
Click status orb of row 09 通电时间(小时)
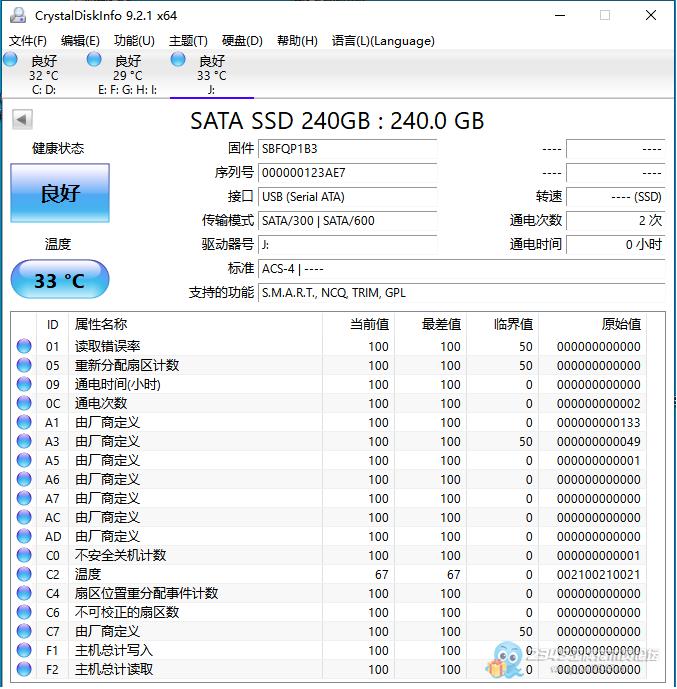[24, 384]
